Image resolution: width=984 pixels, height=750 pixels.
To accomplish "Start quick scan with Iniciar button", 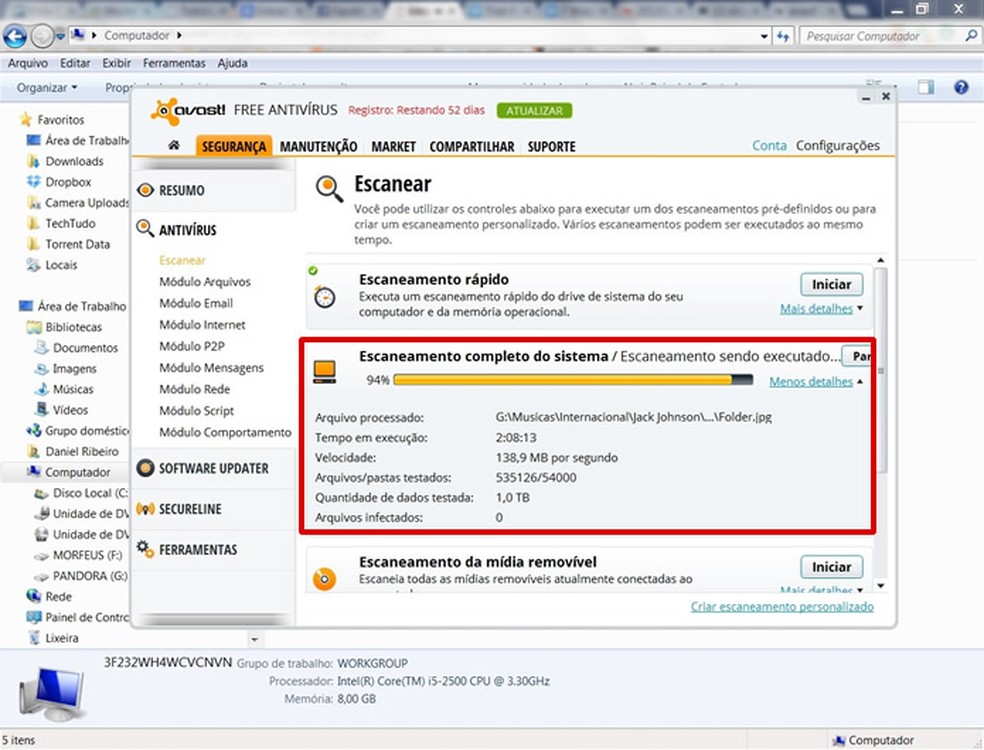I will point(832,284).
